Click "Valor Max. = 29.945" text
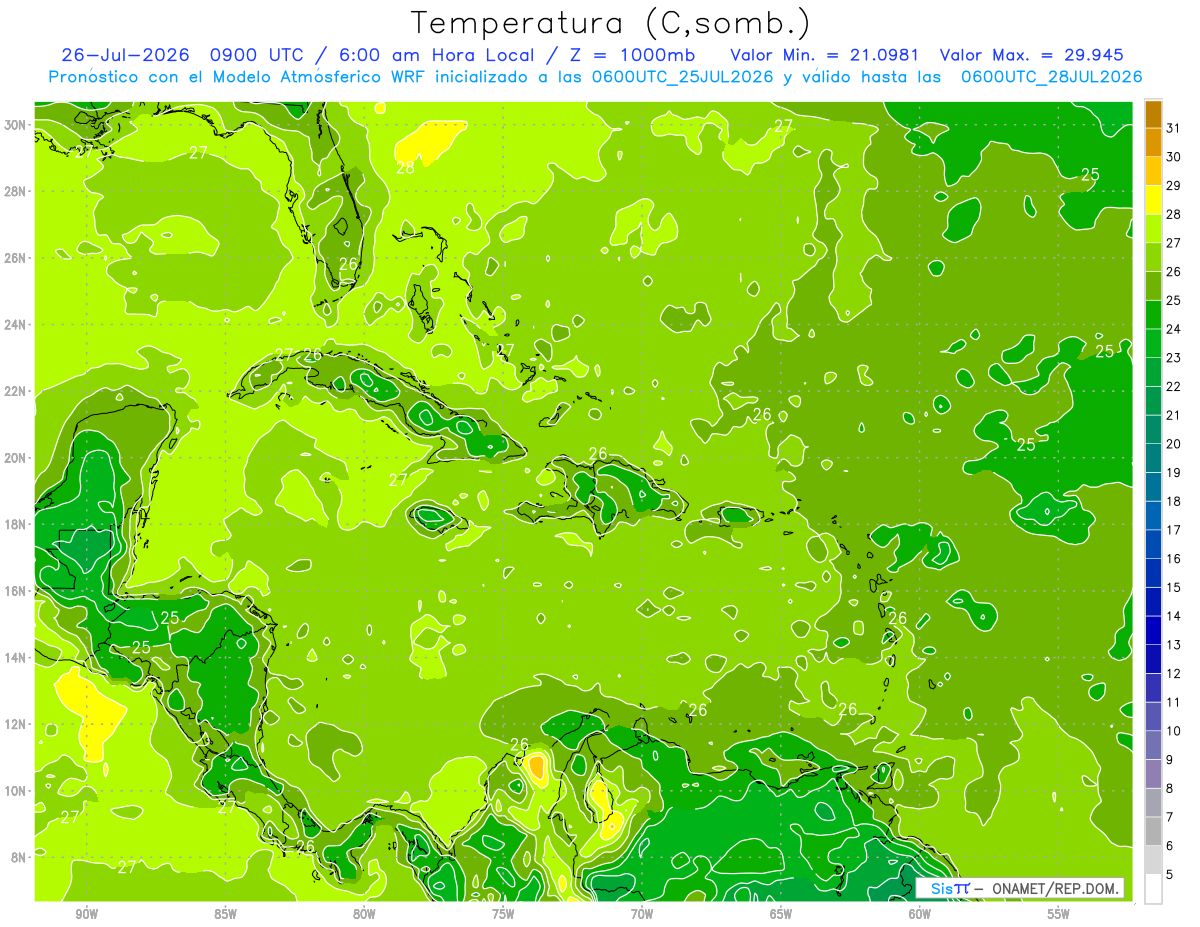 [x=1032, y=55]
